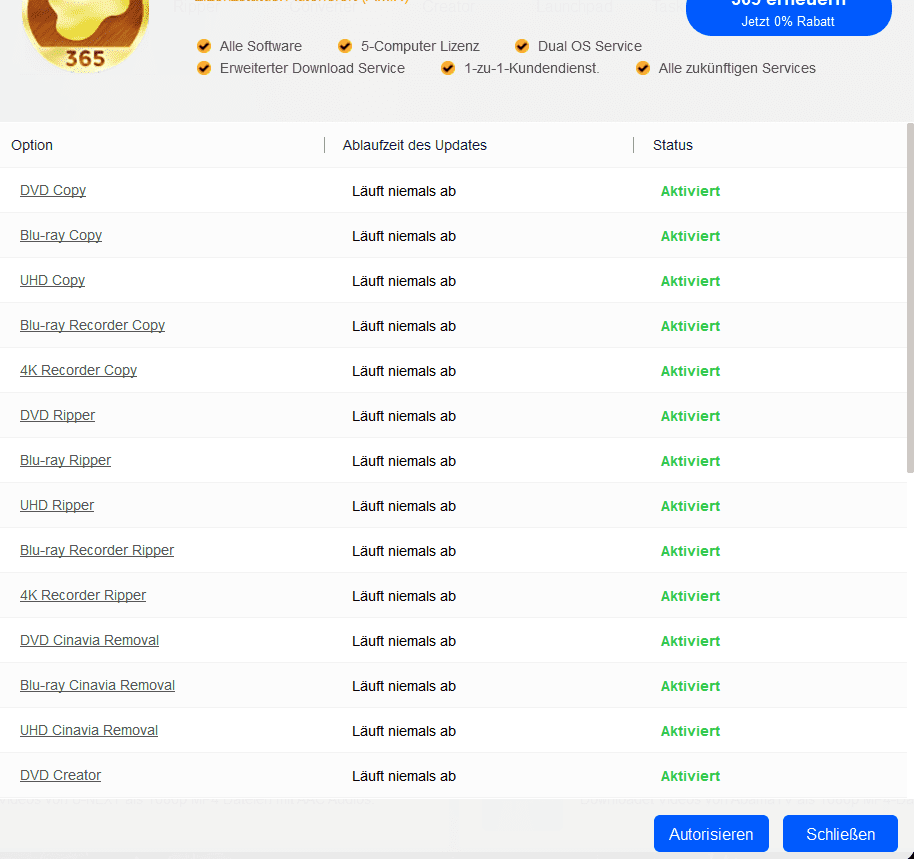
Task: Click the Erweiterter Download Service feature text
Action: click(x=312, y=68)
